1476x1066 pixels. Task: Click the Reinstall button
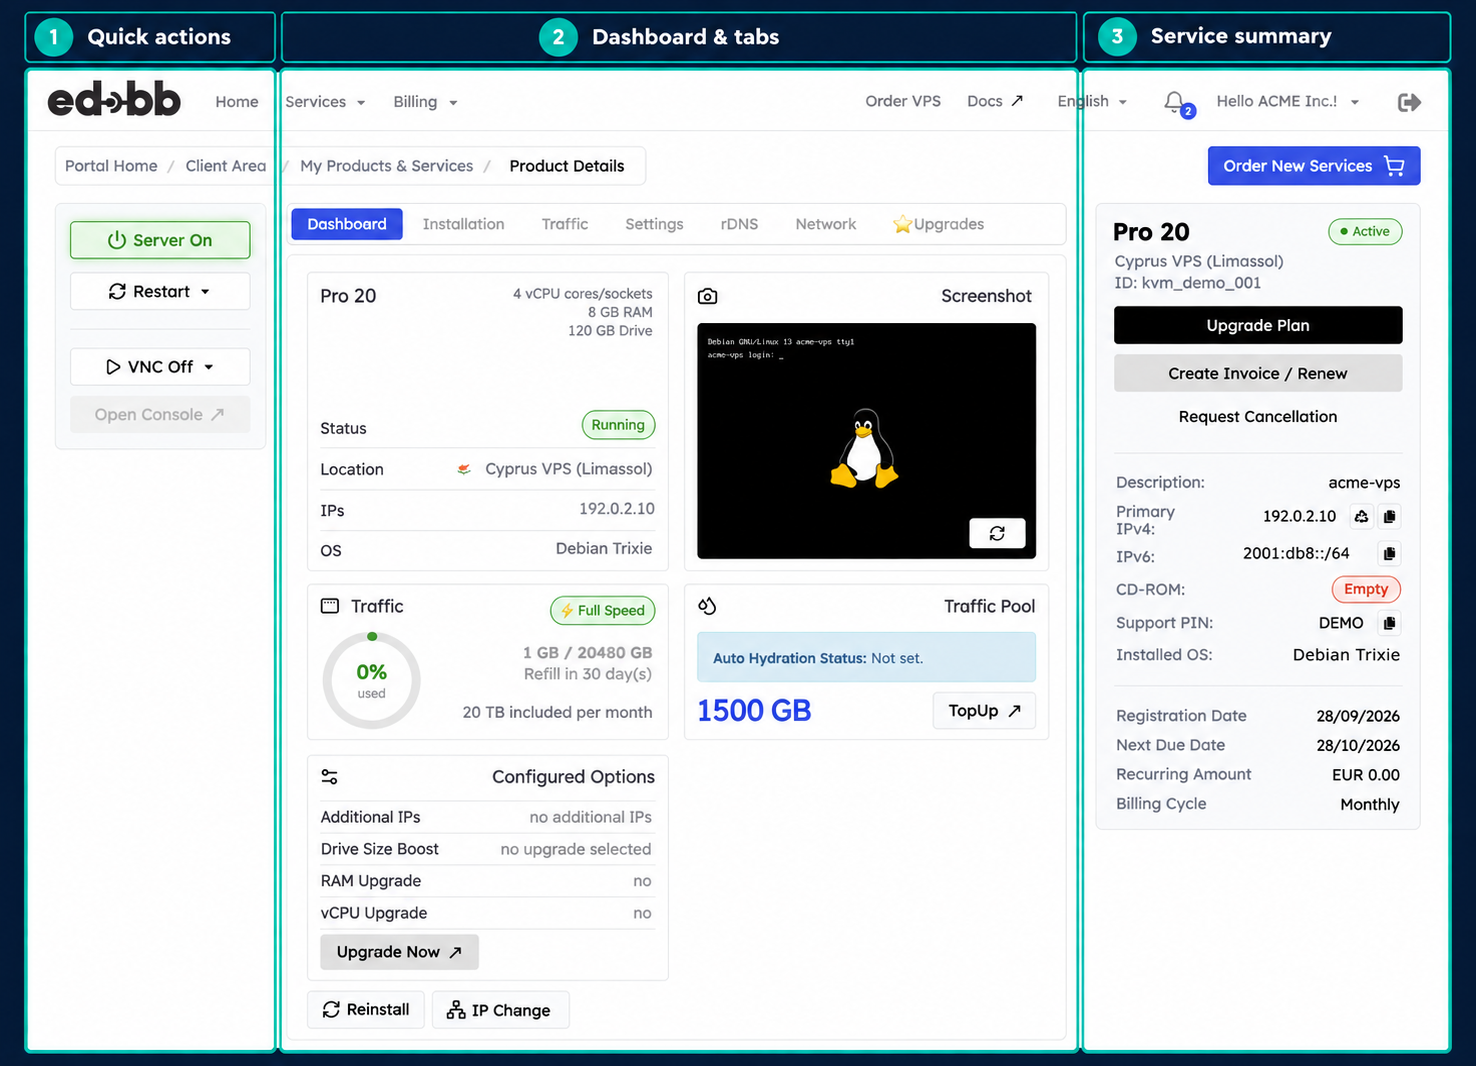point(366,1010)
